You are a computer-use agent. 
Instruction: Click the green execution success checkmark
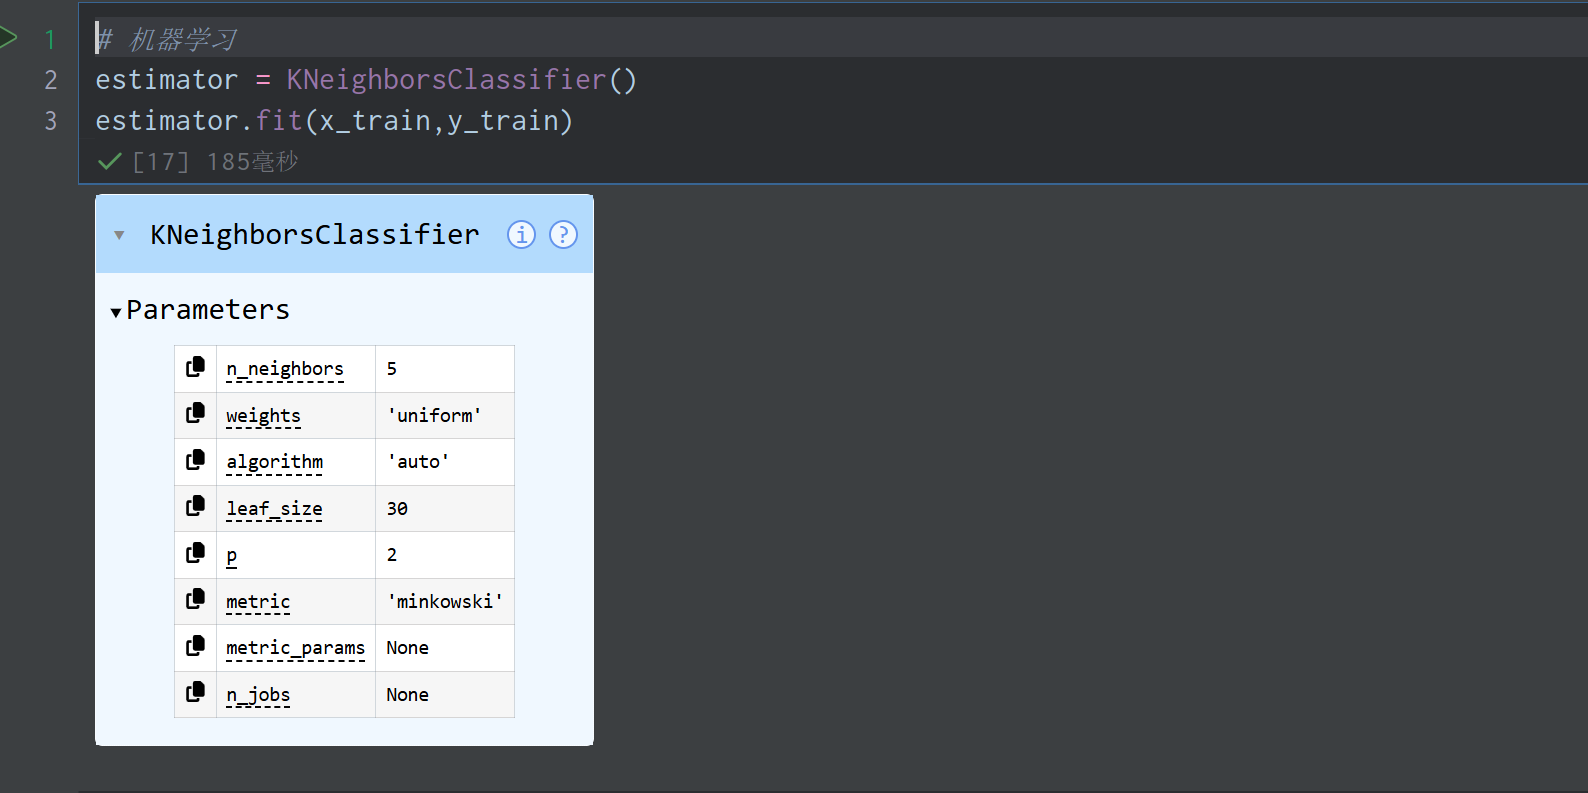click(x=110, y=162)
